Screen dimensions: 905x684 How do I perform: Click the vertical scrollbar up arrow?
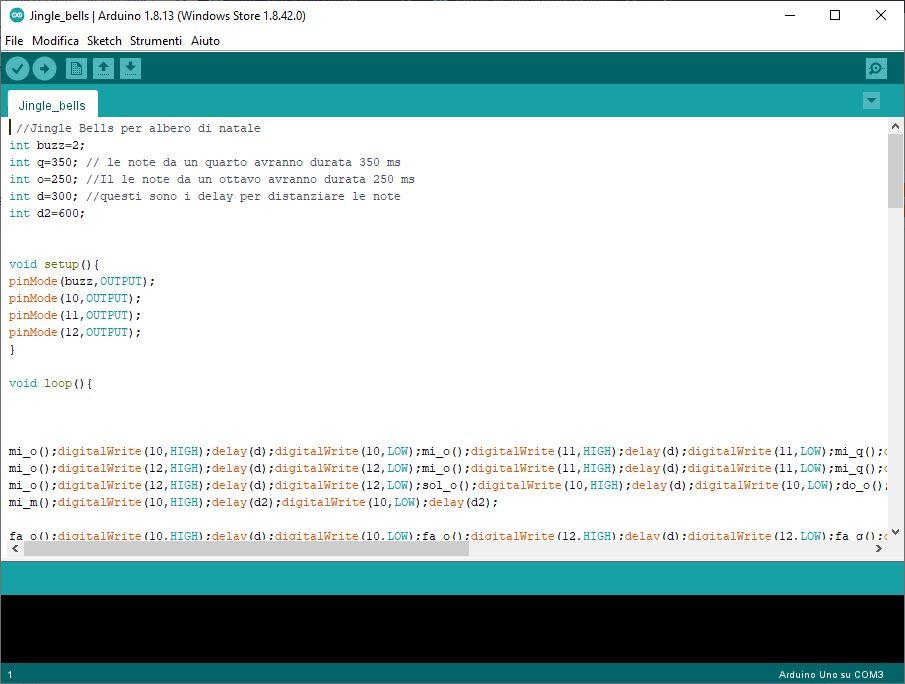(x=895, y=126)
